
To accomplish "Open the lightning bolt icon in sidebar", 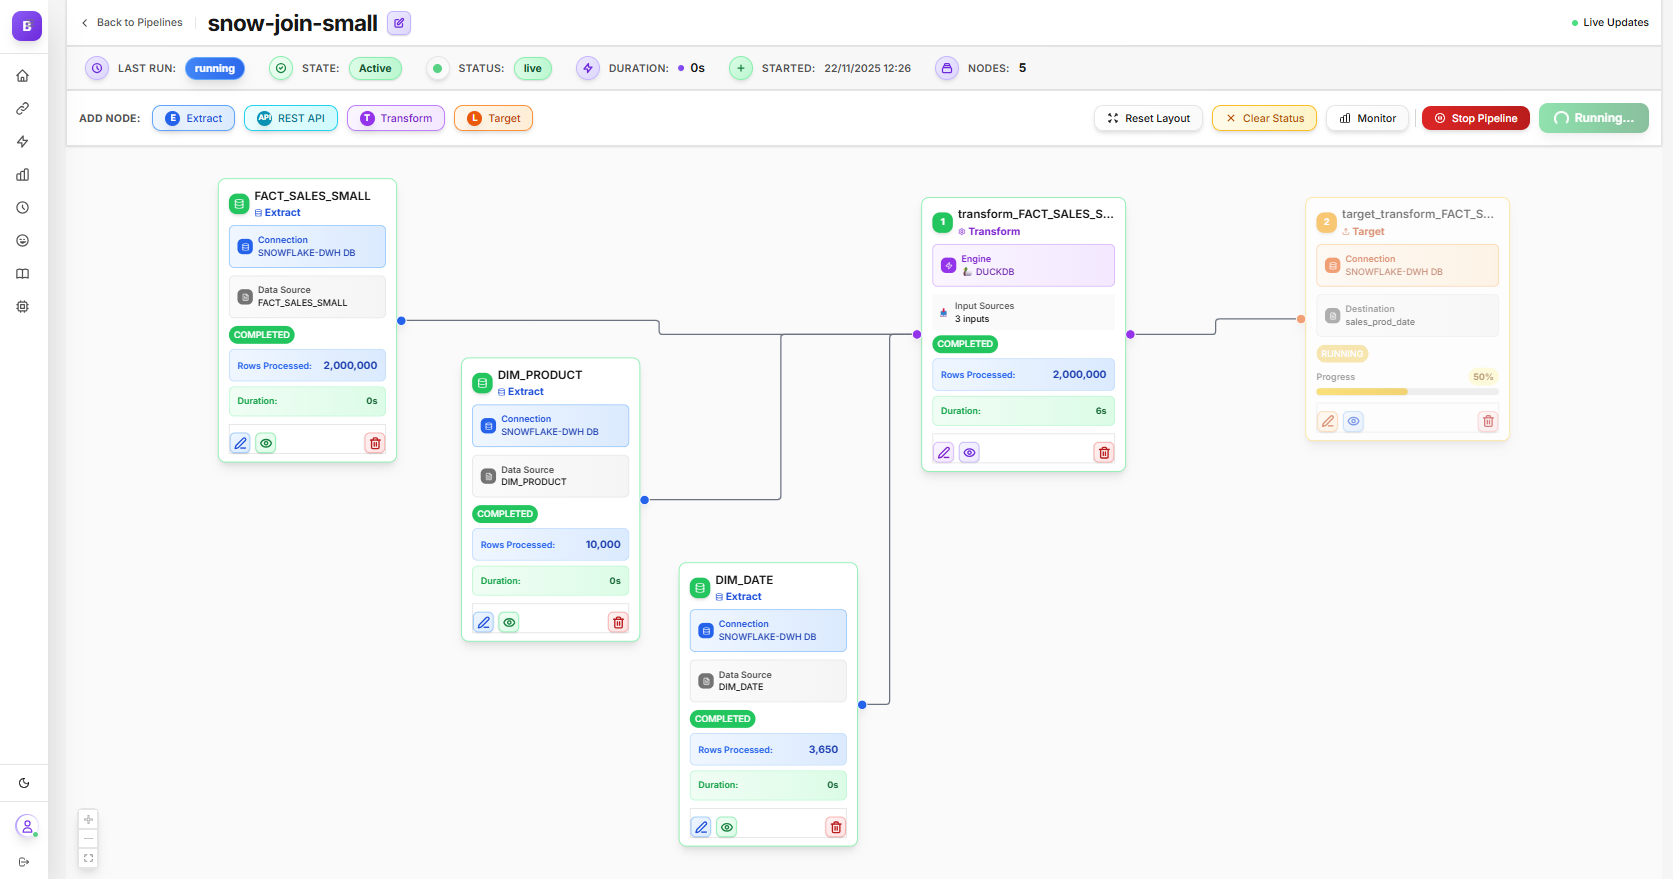I will click(x=23, y=142).
